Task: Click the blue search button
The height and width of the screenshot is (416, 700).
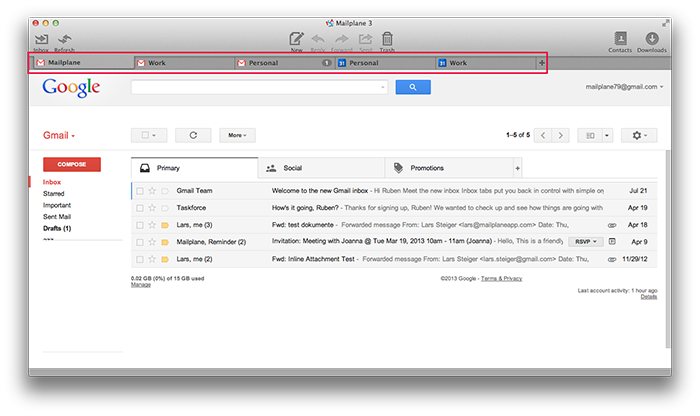Action: (413, 87)
